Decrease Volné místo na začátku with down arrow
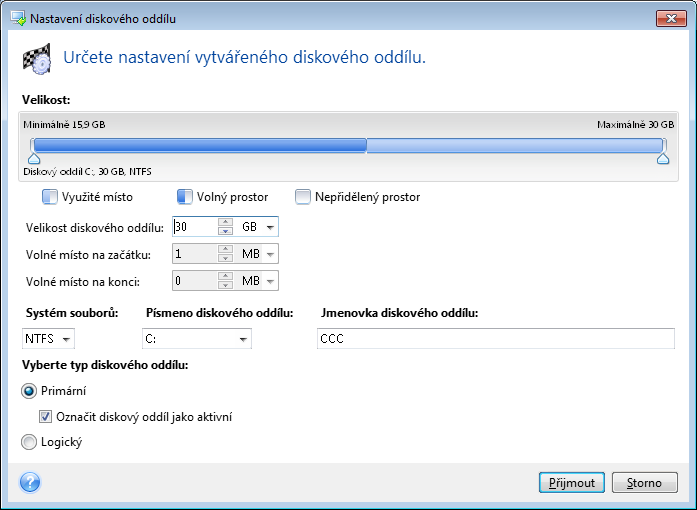Viewport: 697px width, 510px height. pos(226,259)
